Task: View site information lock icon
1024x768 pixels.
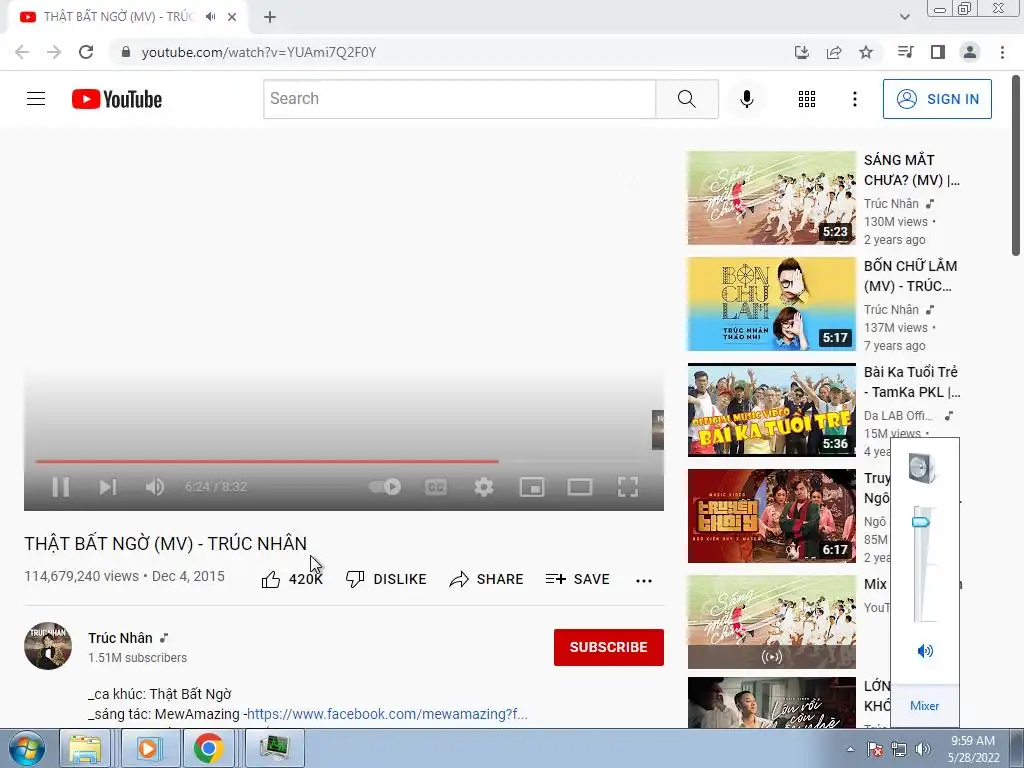Action: pos(126,52)
